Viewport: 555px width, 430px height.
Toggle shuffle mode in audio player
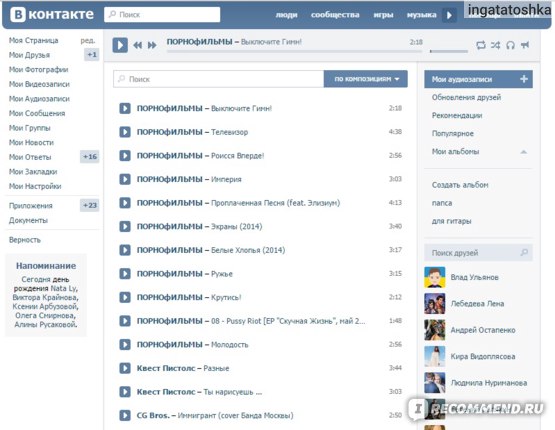point(496,45)
